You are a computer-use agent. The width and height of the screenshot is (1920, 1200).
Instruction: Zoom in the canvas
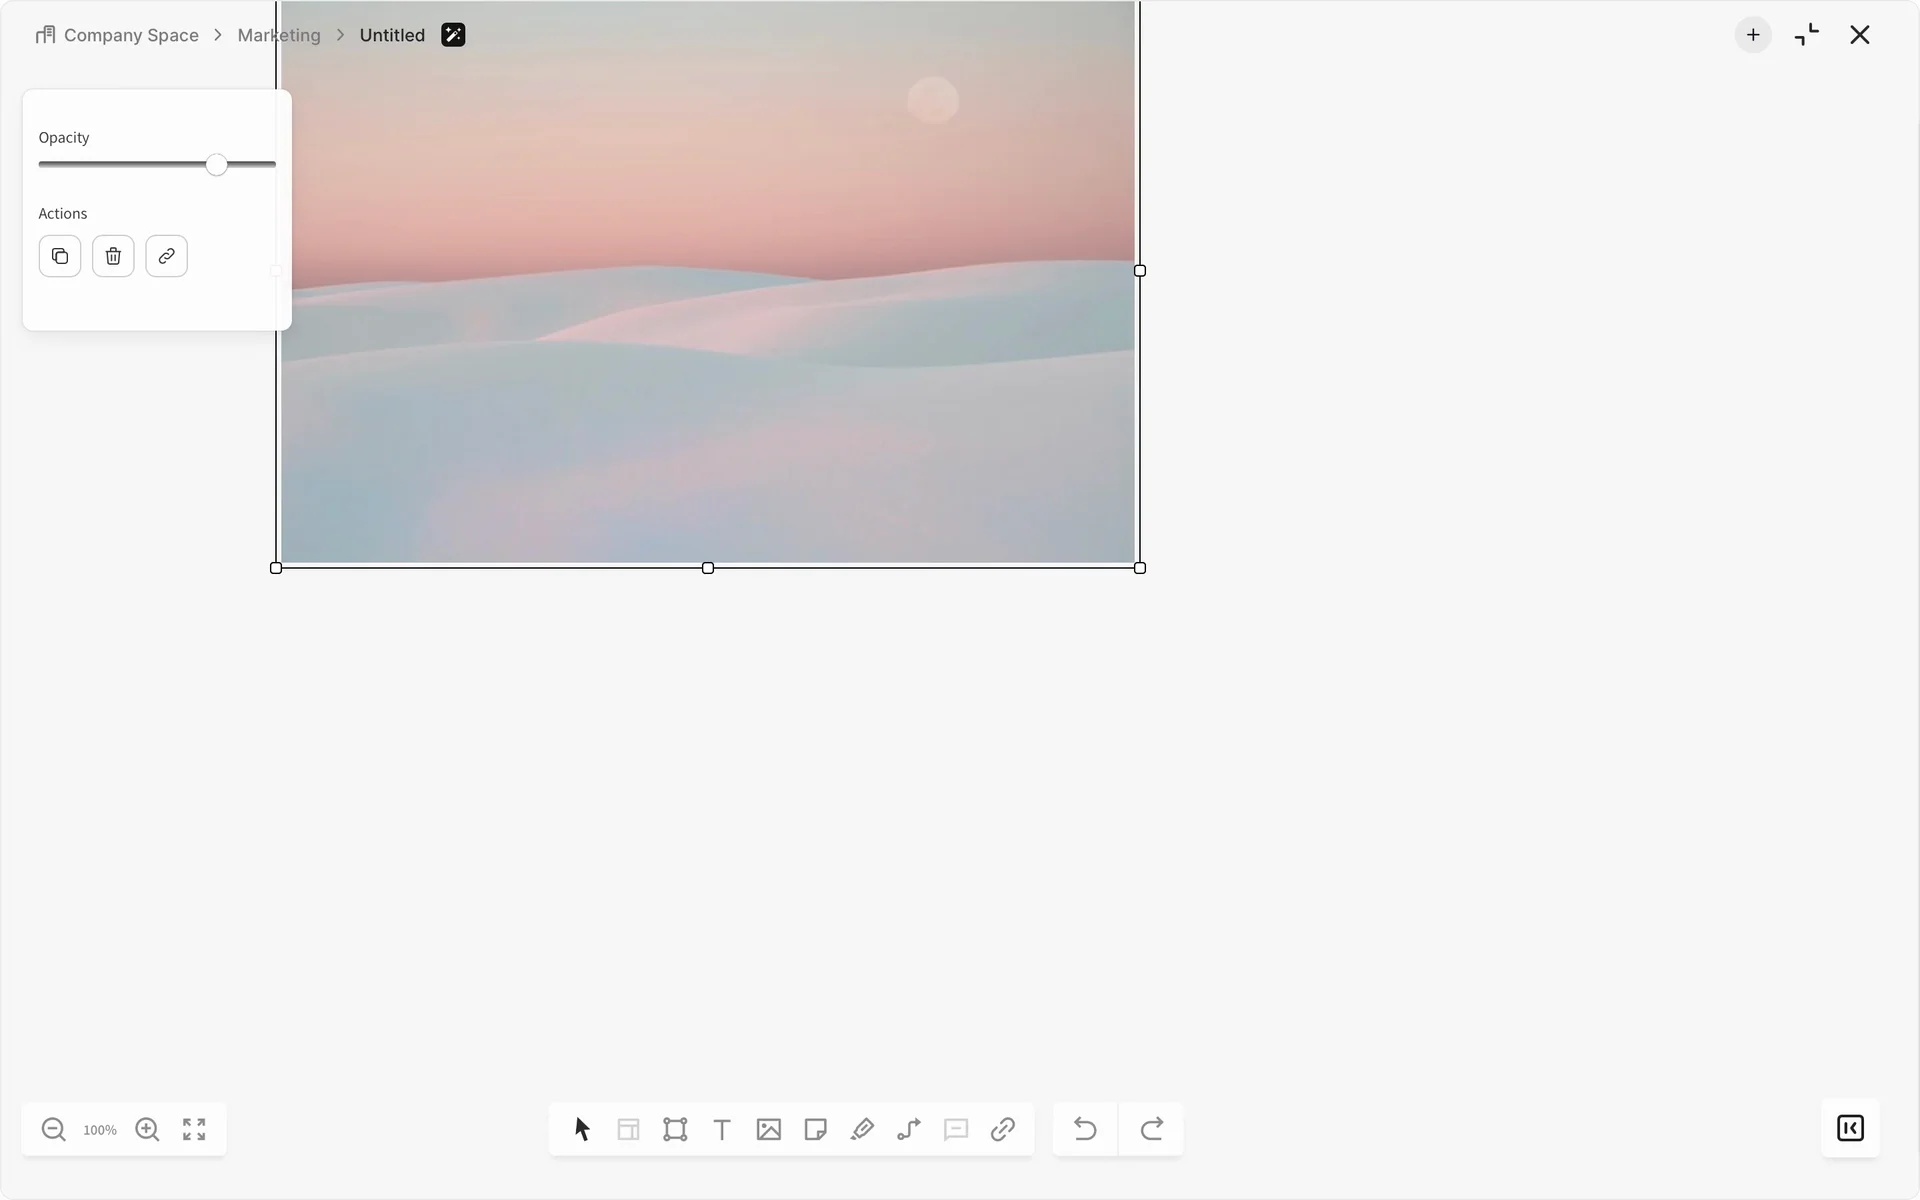click(x=147, y=1129)
